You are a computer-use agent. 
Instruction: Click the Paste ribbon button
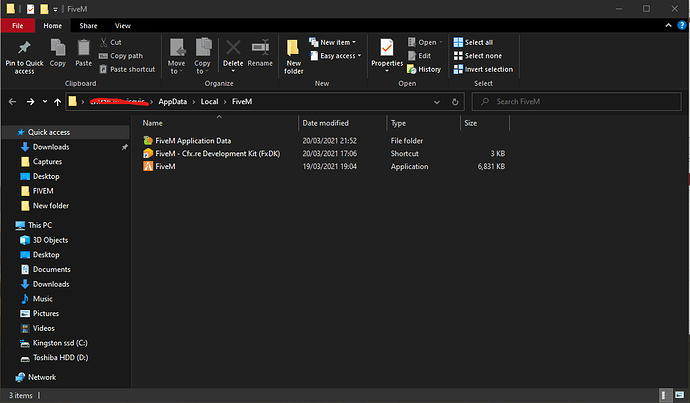pyautogui.click(x=83, y=53)
